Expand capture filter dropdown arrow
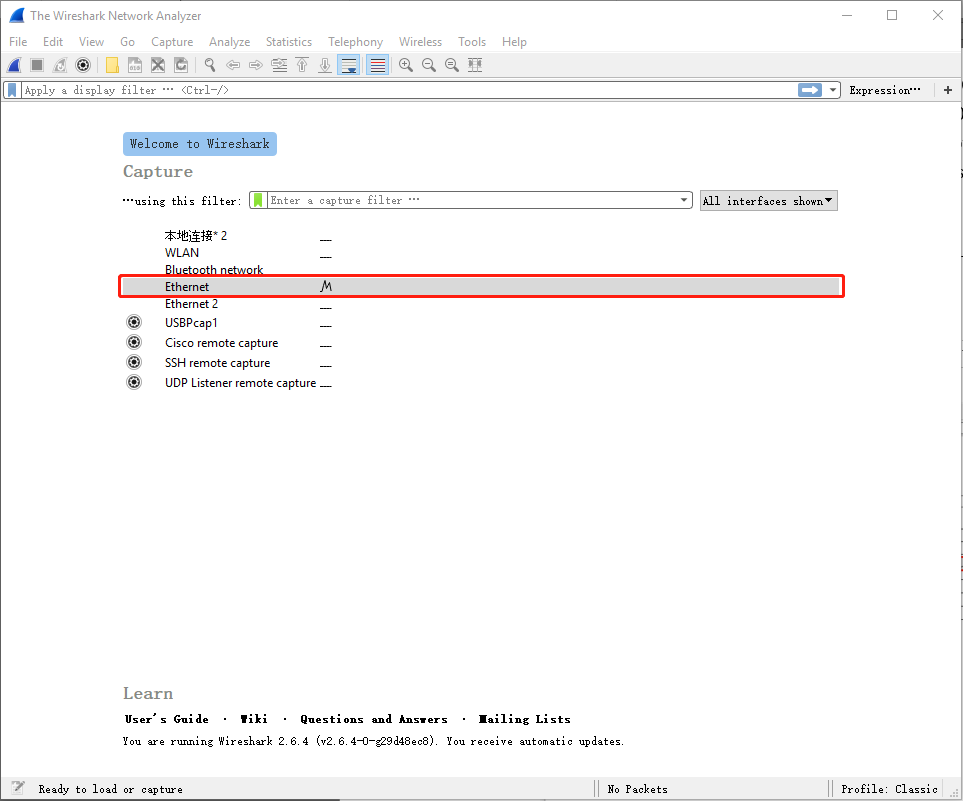963x801 pixels. (684, 200)
